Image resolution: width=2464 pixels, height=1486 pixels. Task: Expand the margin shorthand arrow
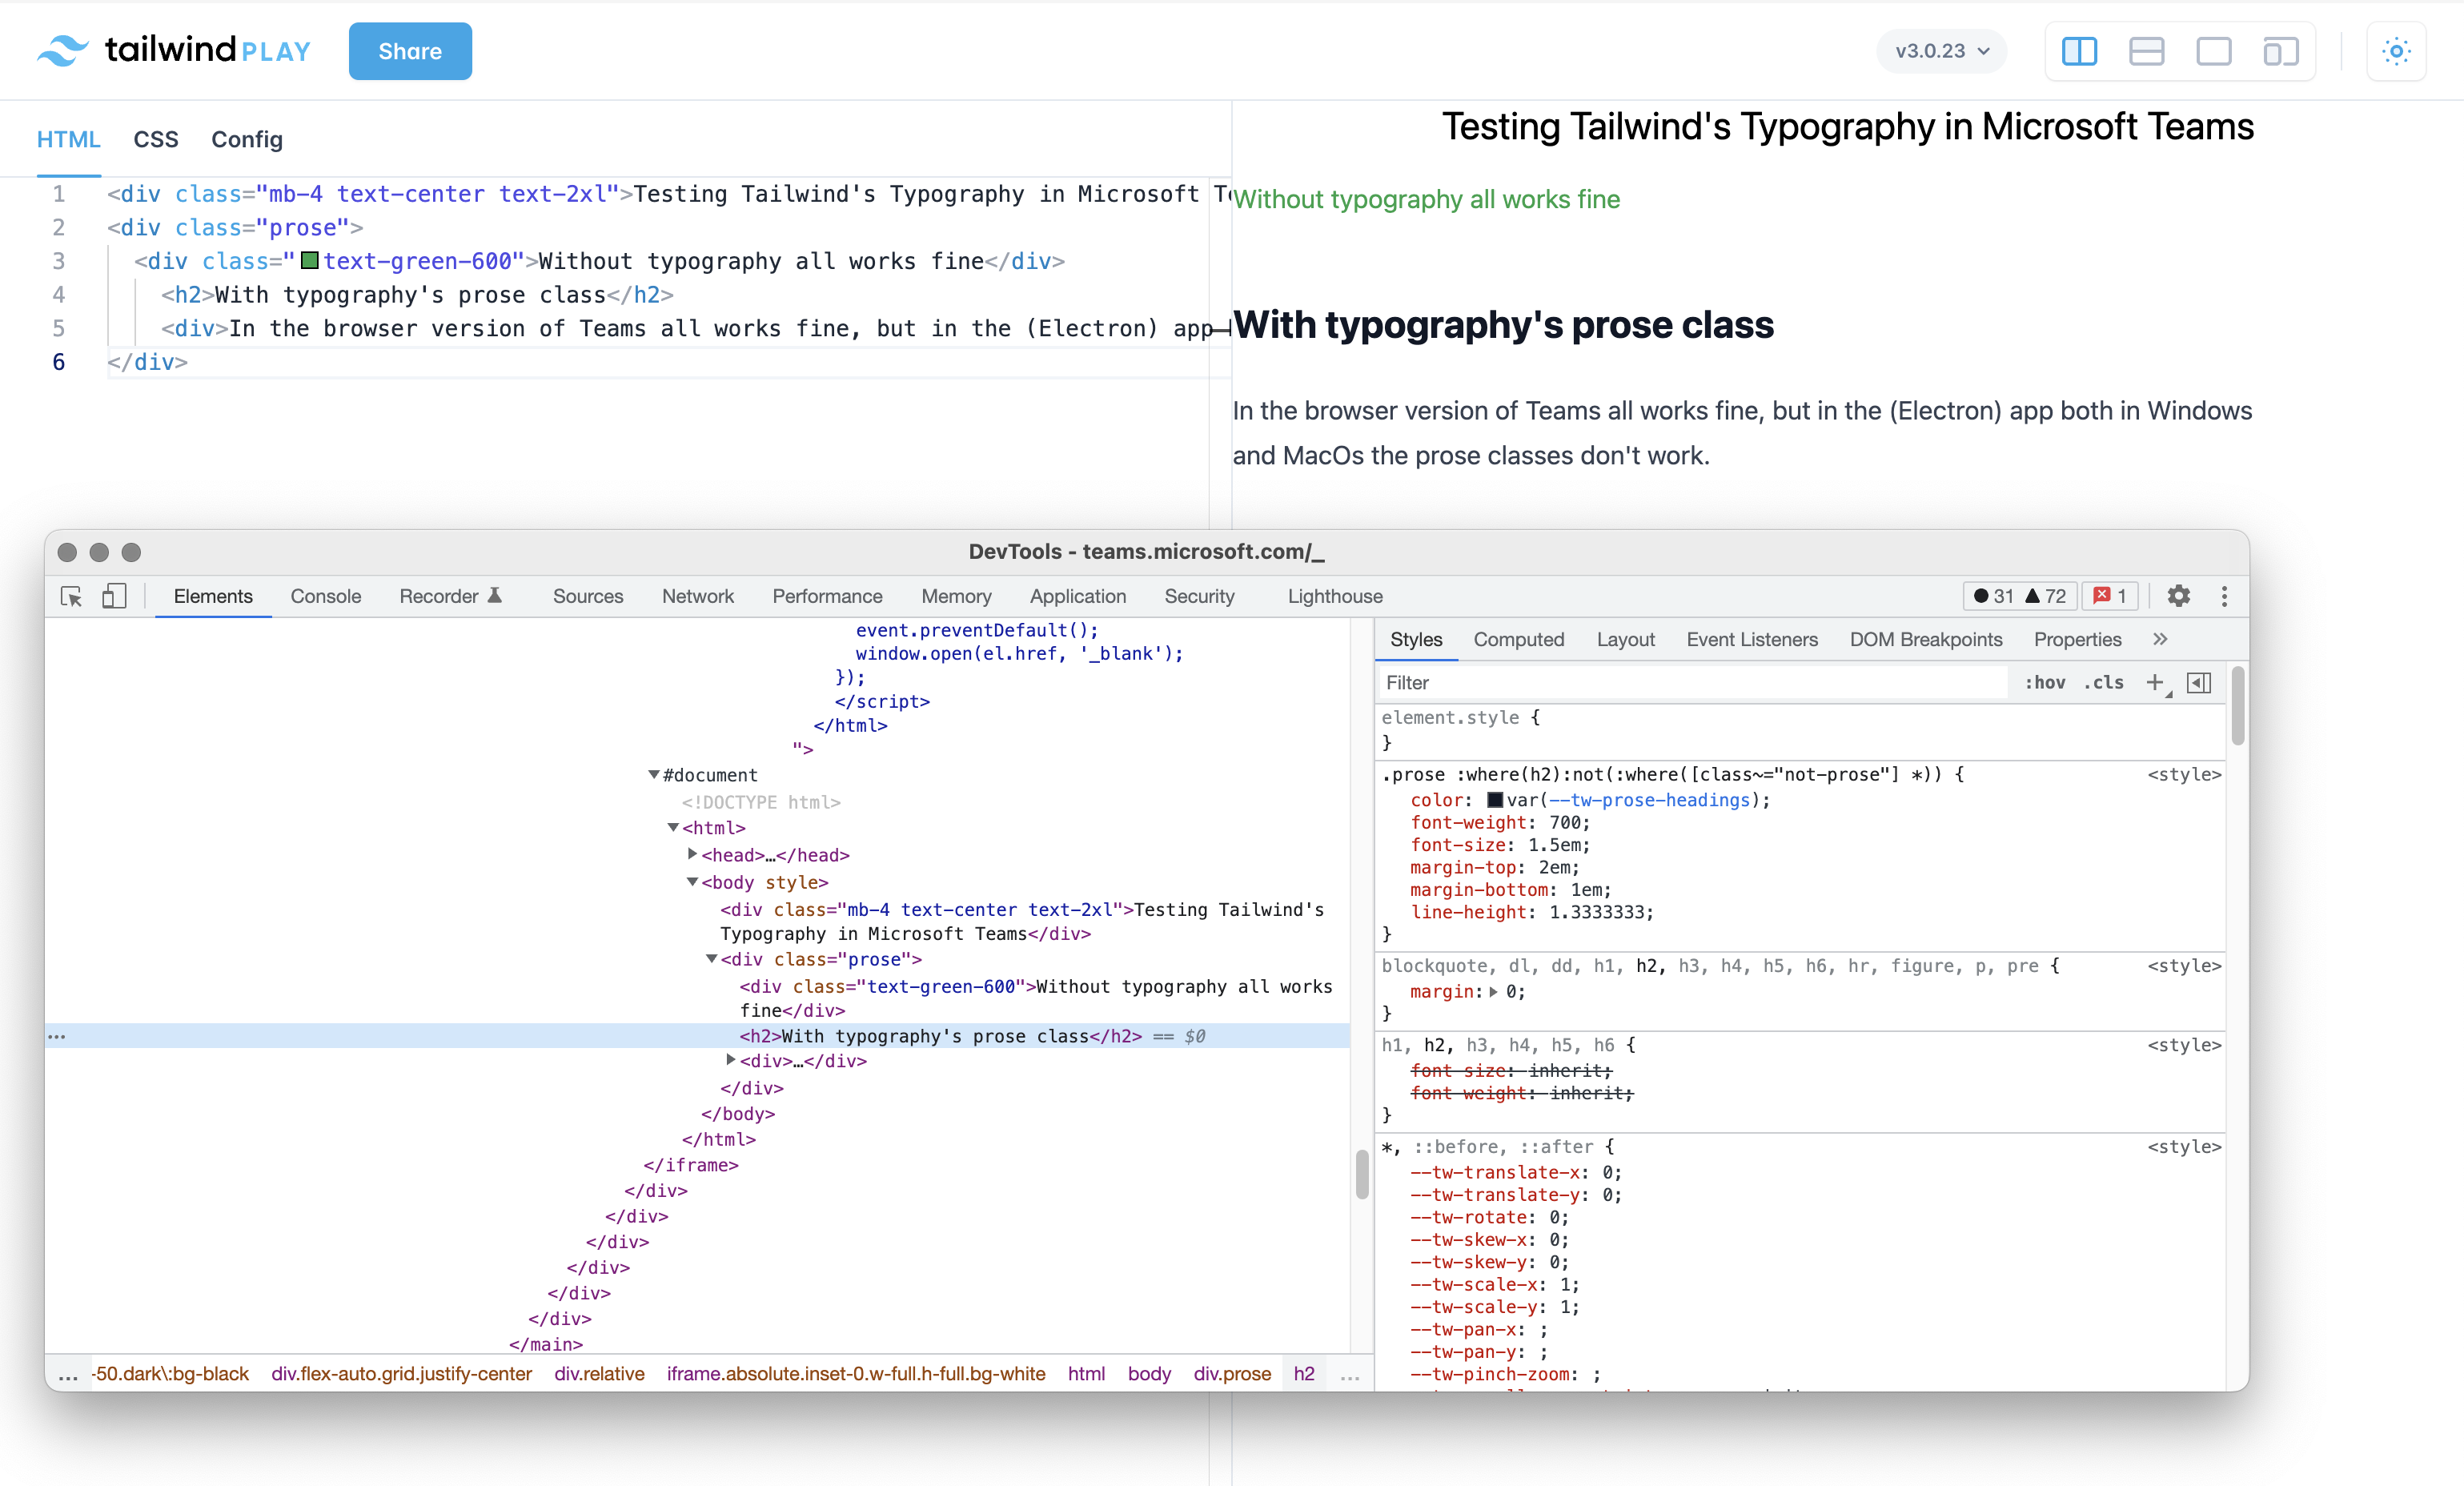[x=1494, y=992]
